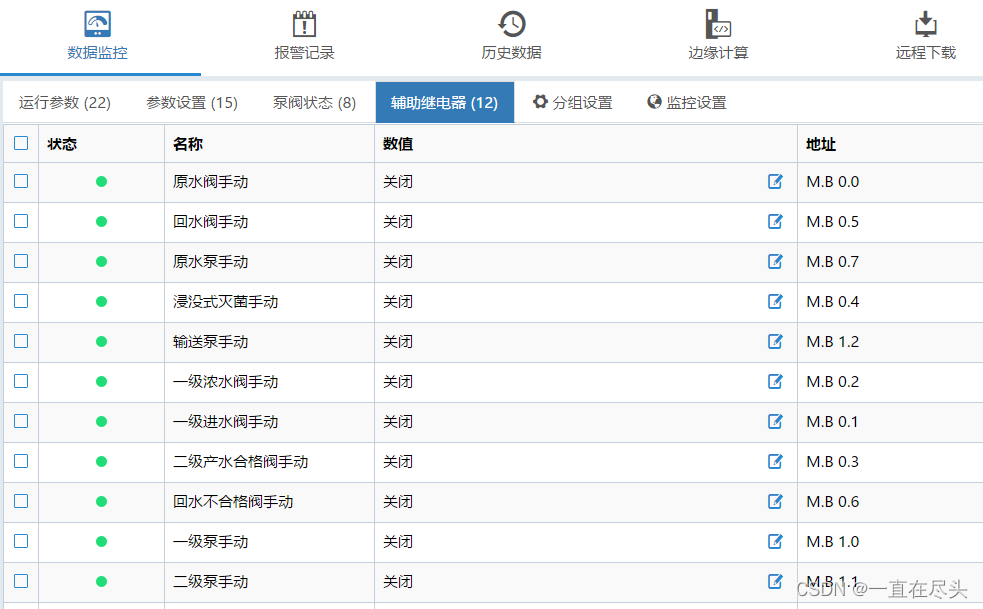
Task: Select the 辅助继电器 (12) tab
Action: (x=444, y=102)
